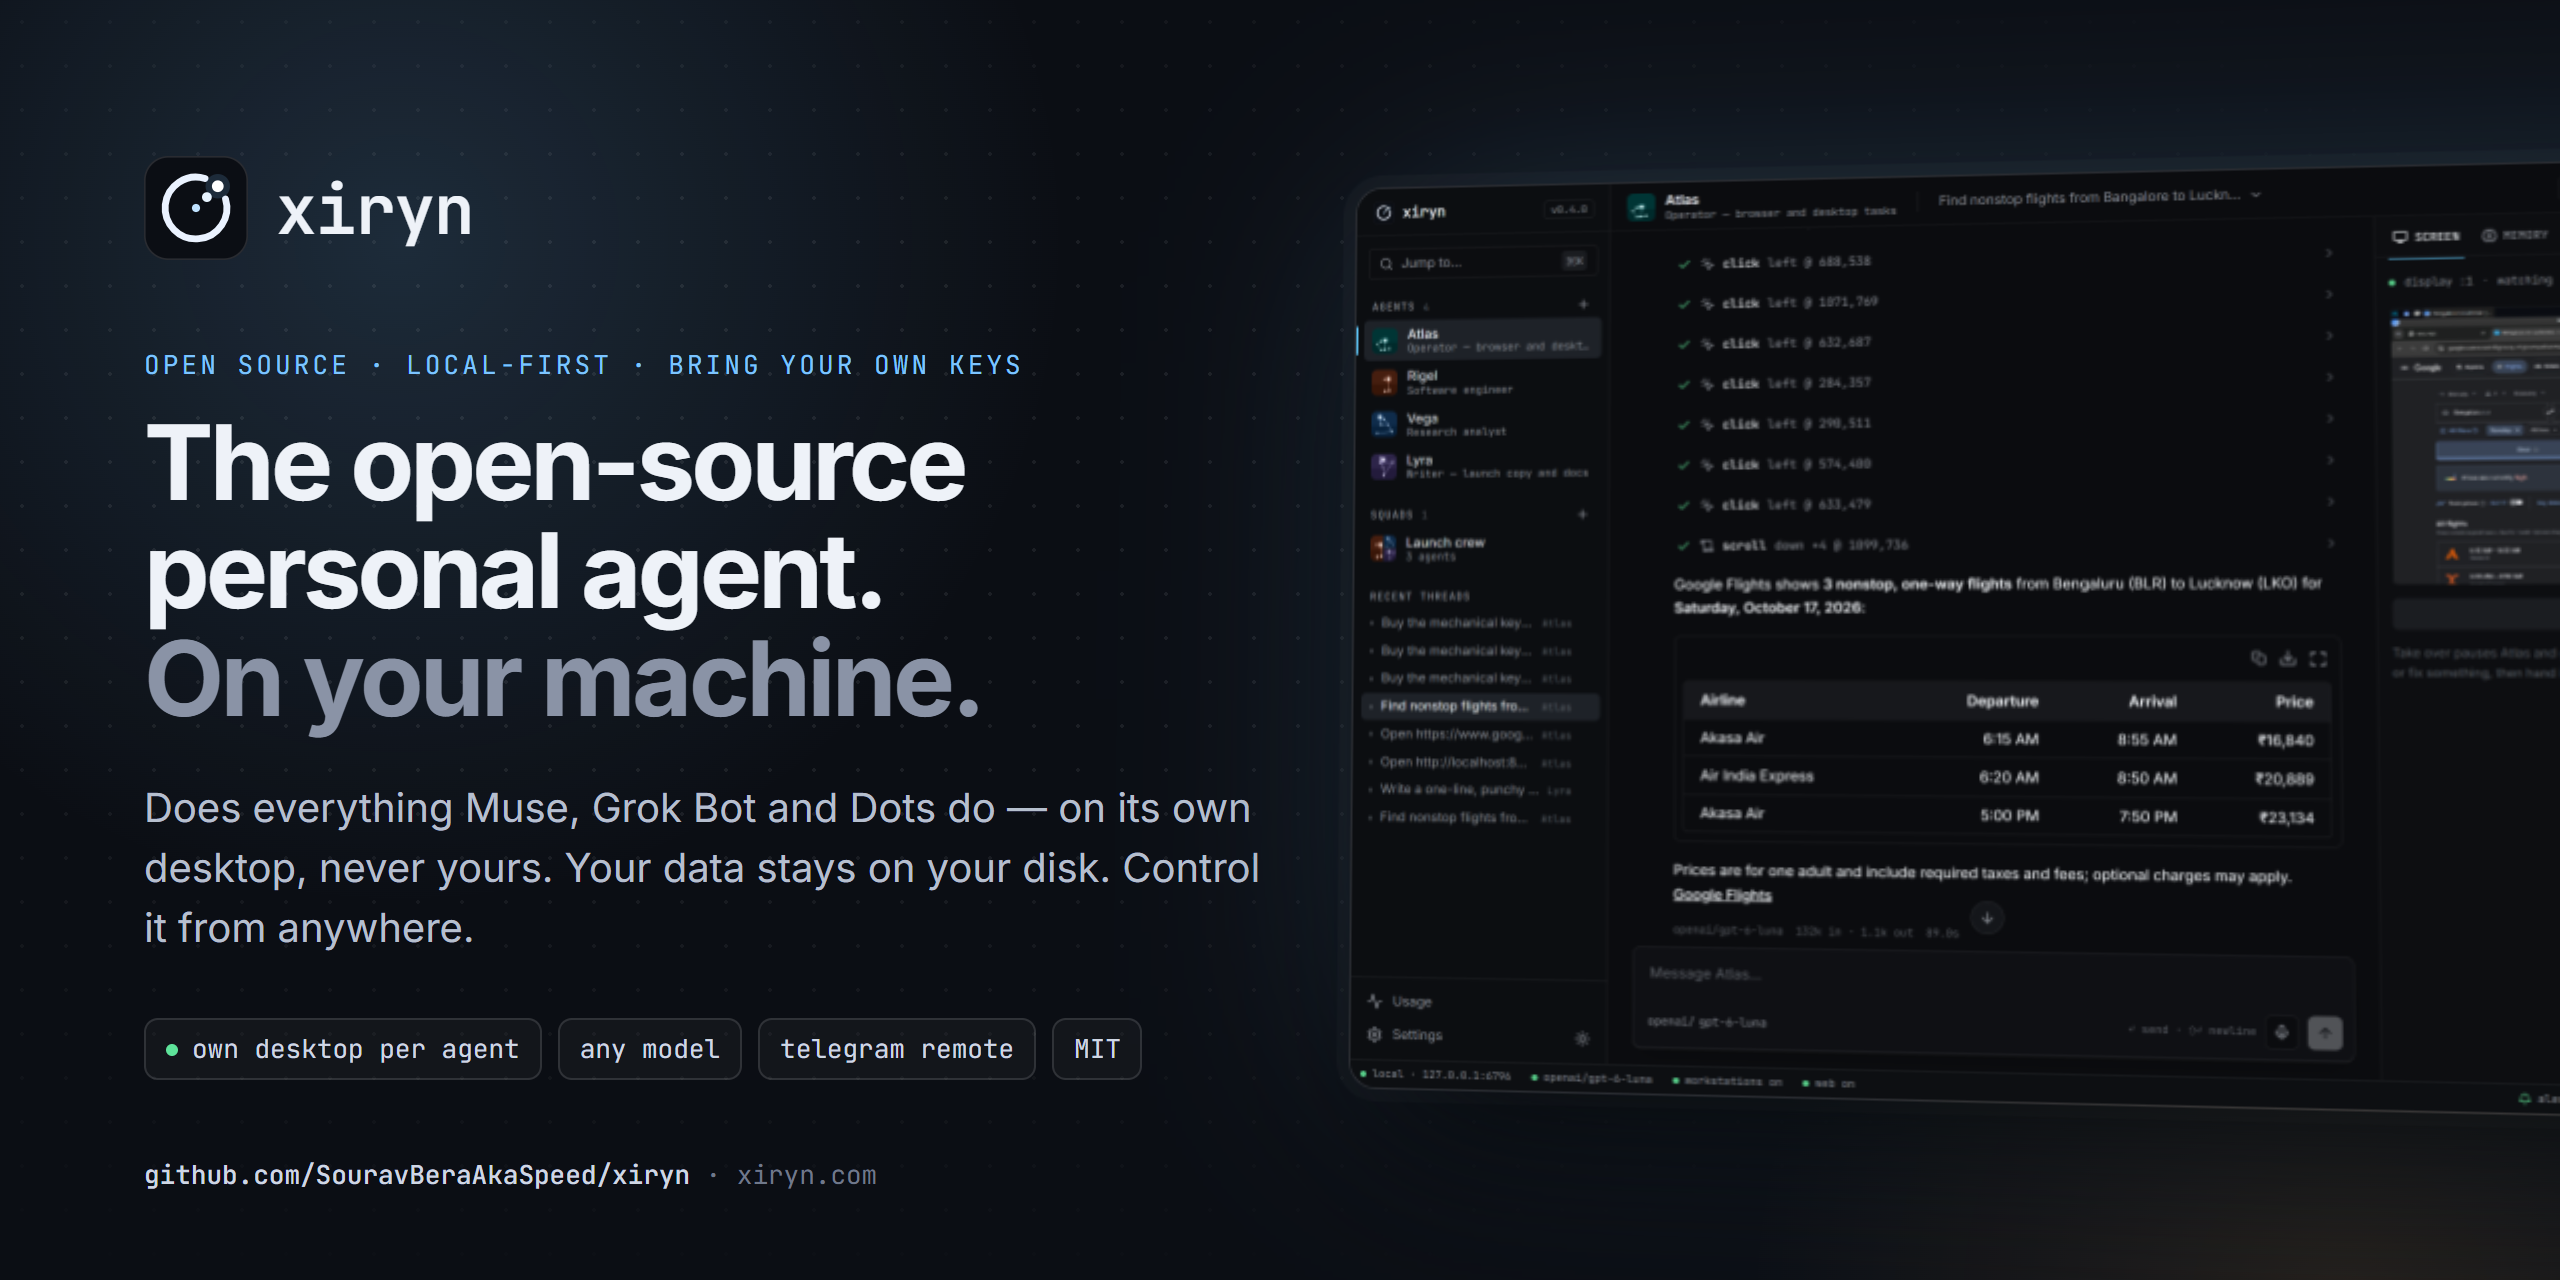Click the xiryn logo icon in banner
The width and height of the screenshot is (2560, 1280).
point(196,208)
